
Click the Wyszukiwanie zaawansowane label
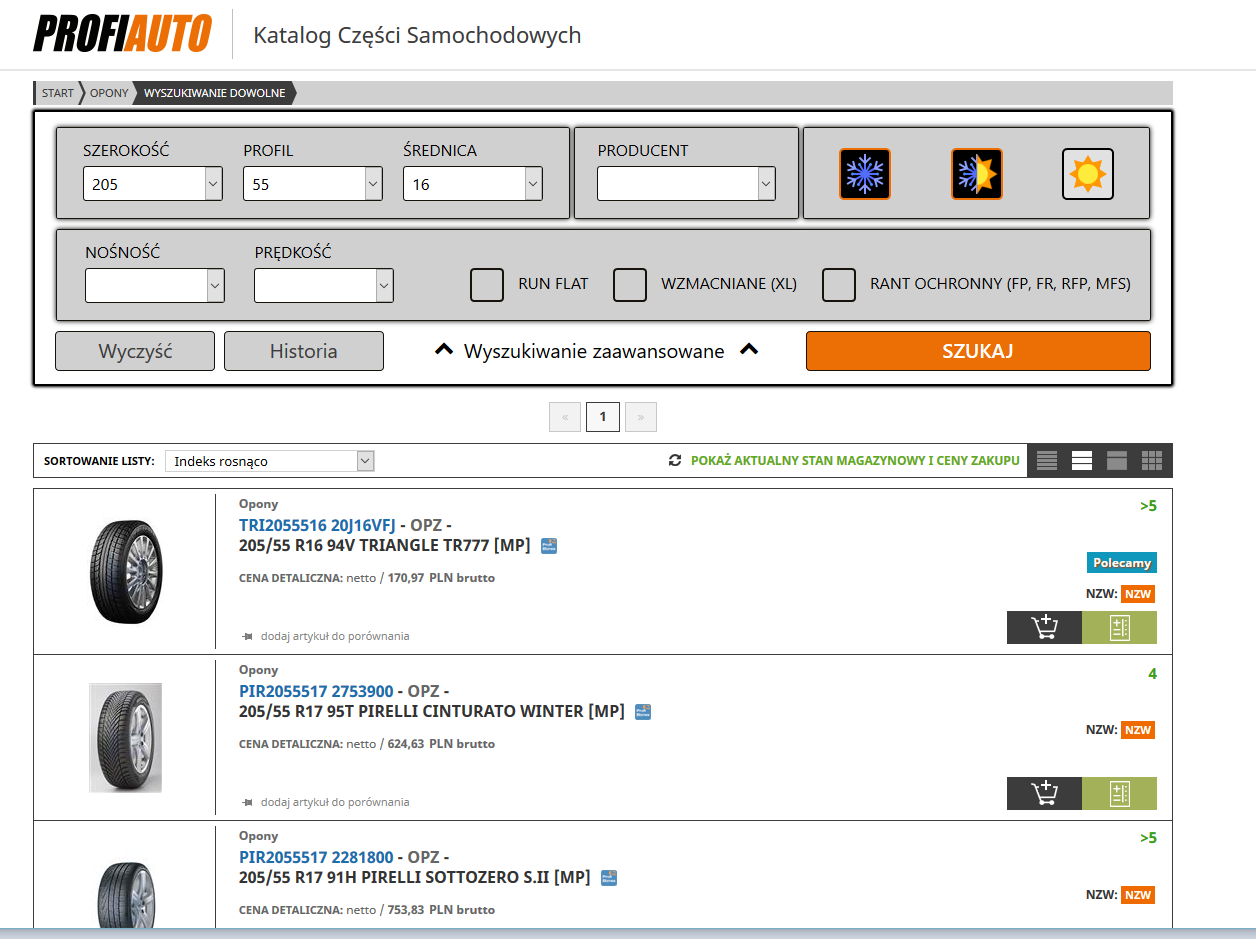coord(594,351)
